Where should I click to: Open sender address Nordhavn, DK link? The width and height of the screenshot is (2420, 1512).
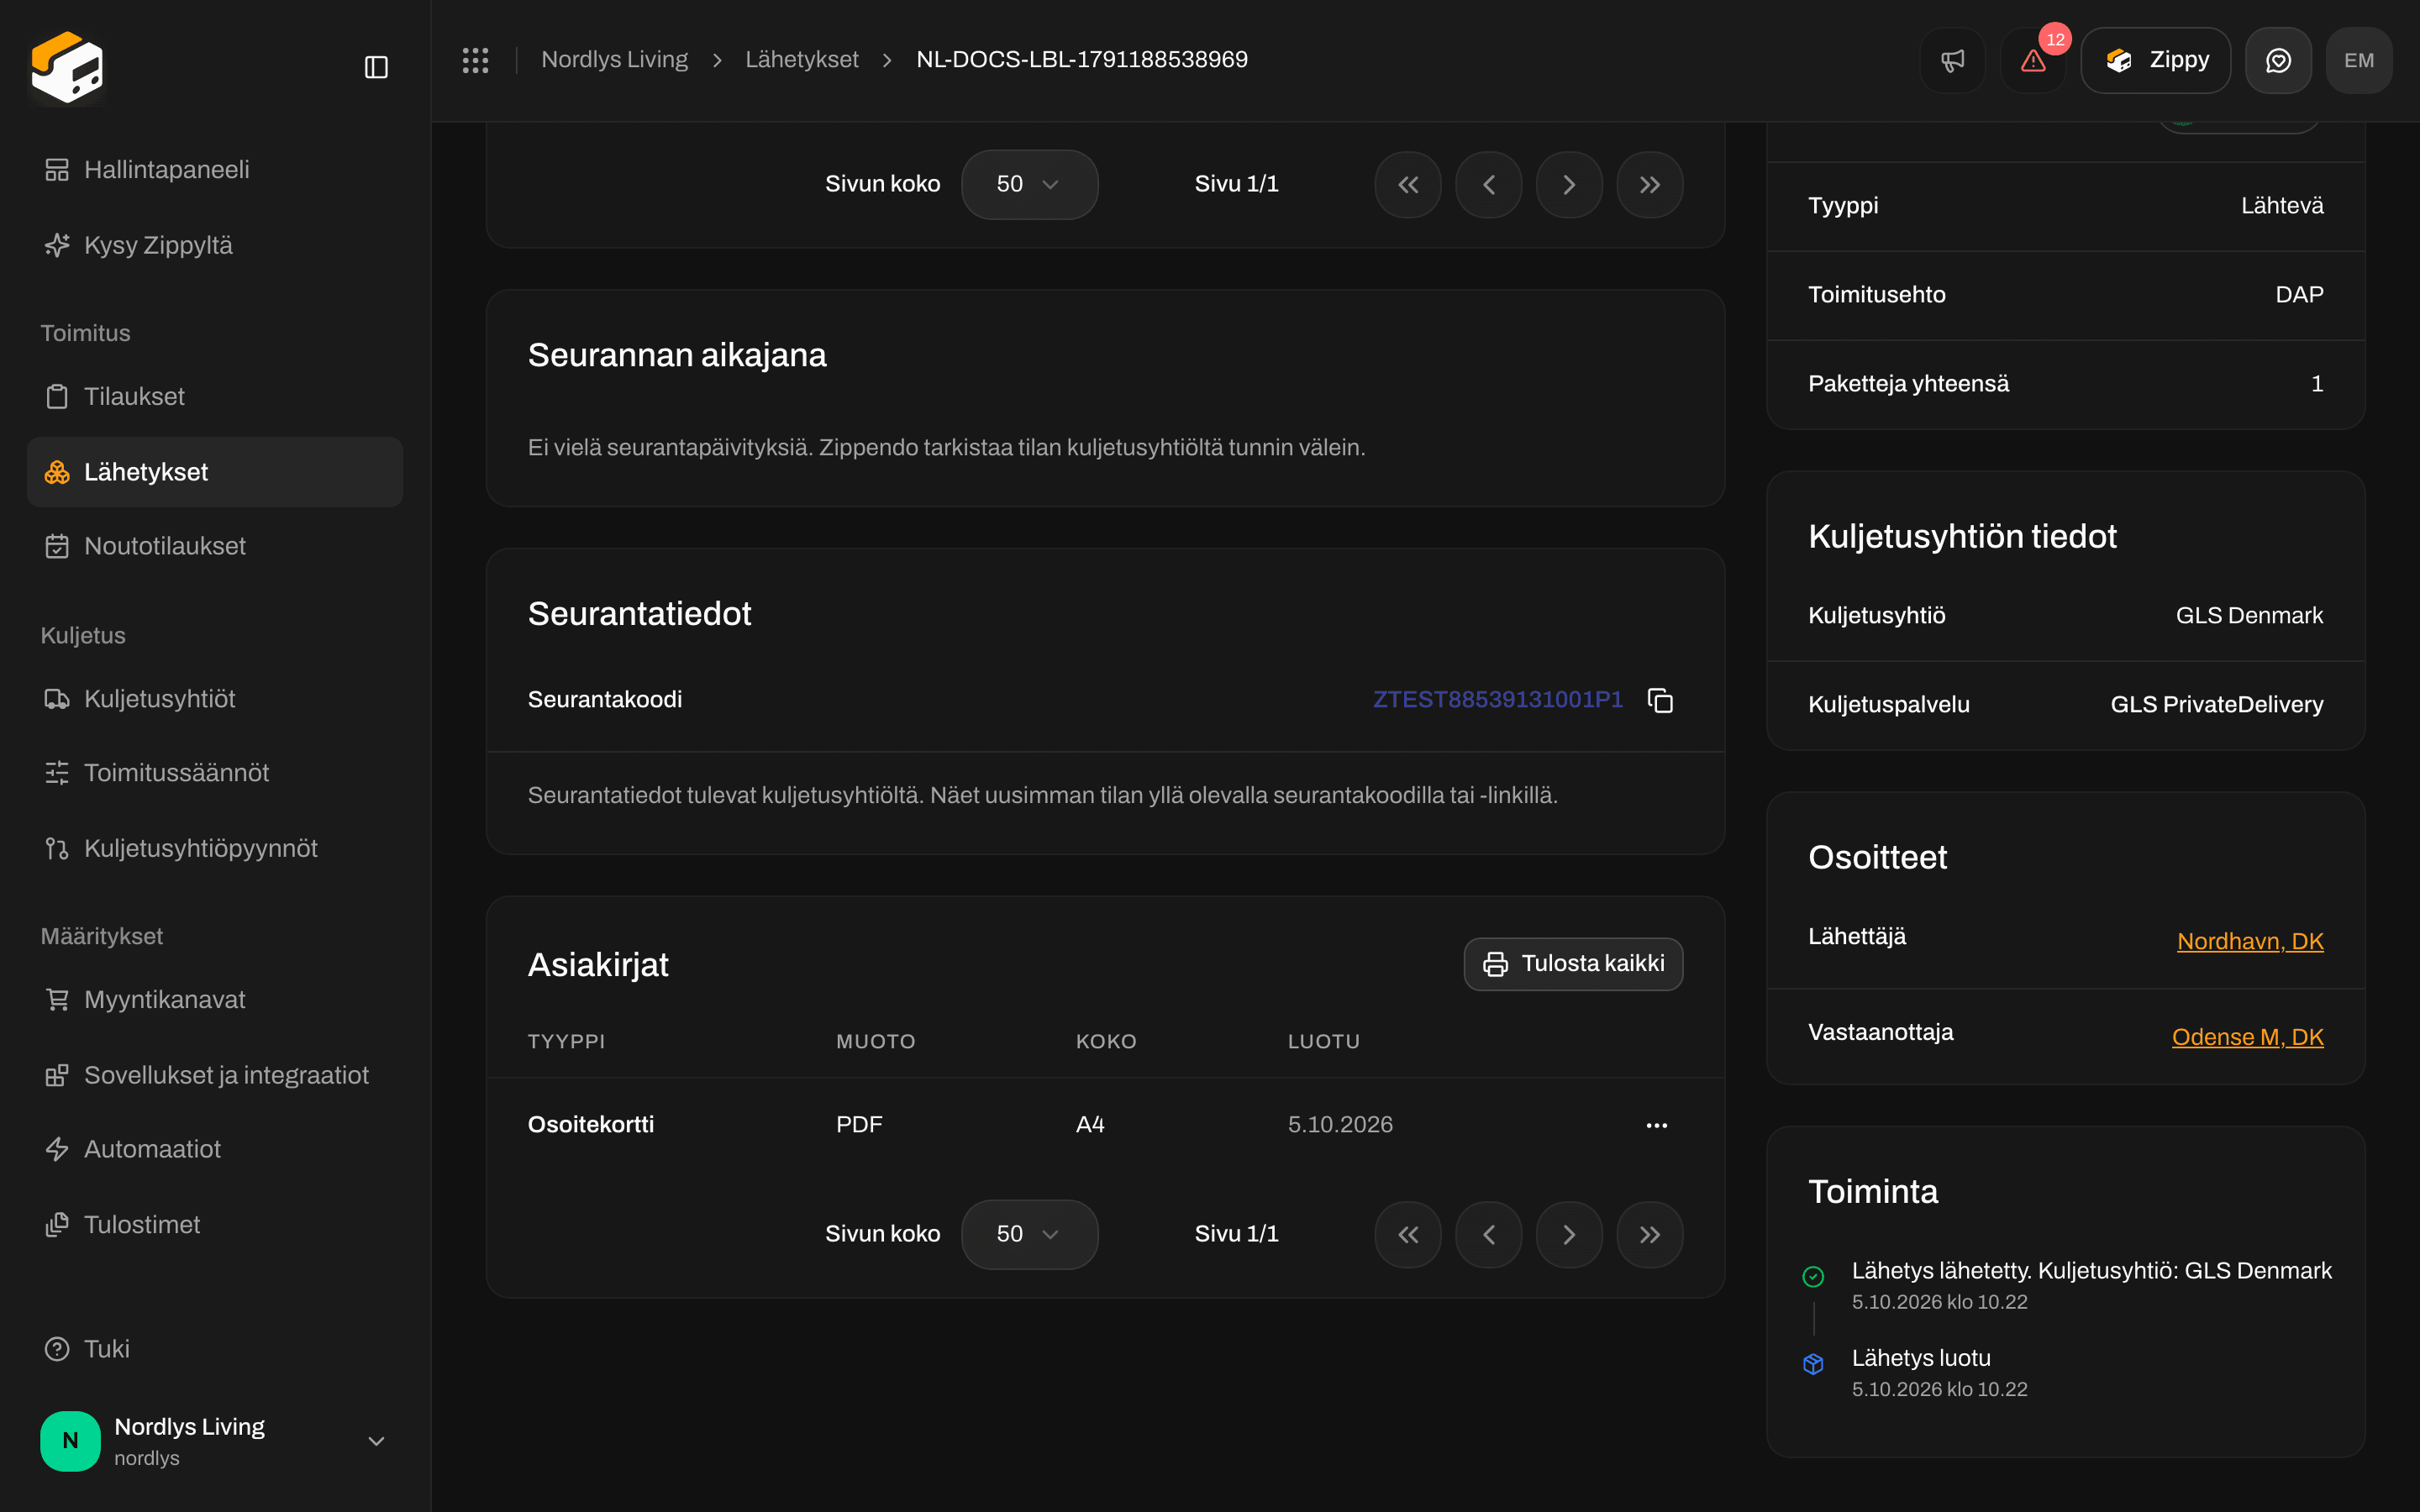pyautogui.click(x=2250, y=941)
